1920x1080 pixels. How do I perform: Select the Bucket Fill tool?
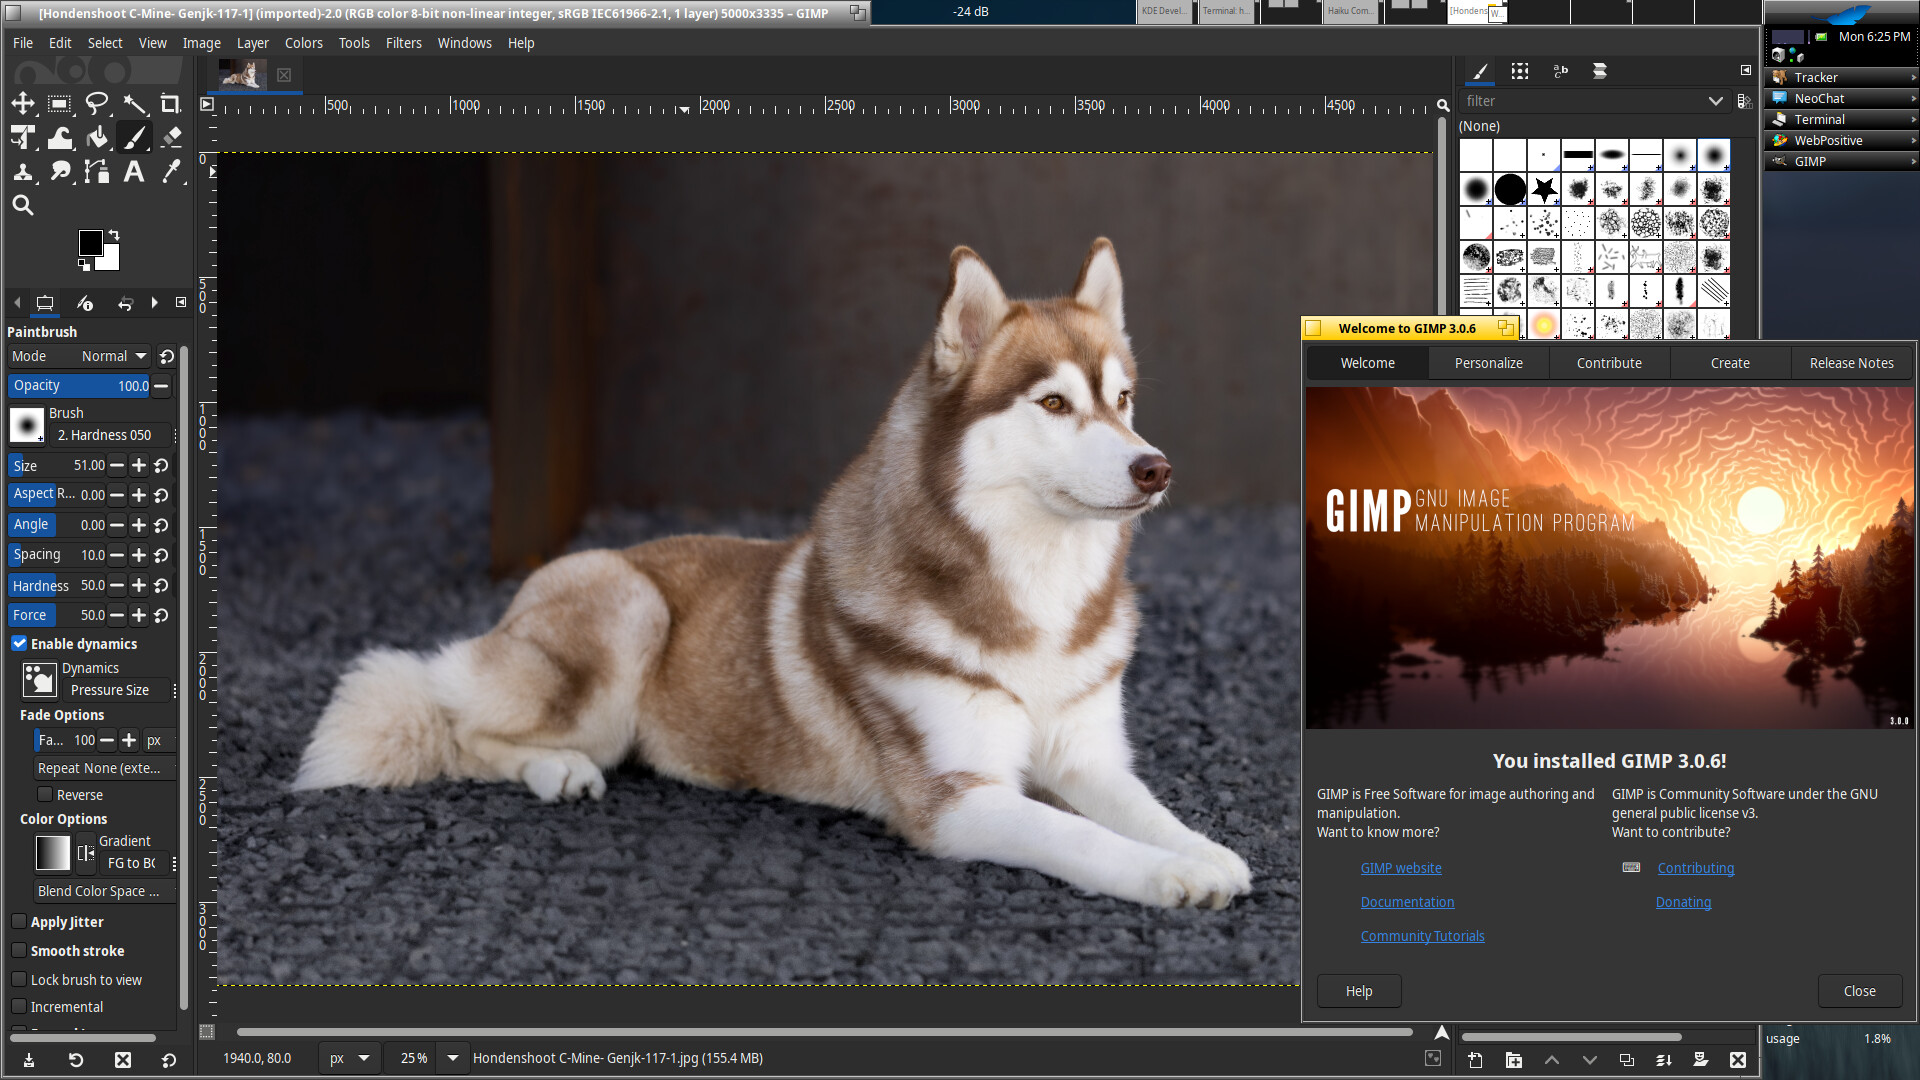(97, 138)
